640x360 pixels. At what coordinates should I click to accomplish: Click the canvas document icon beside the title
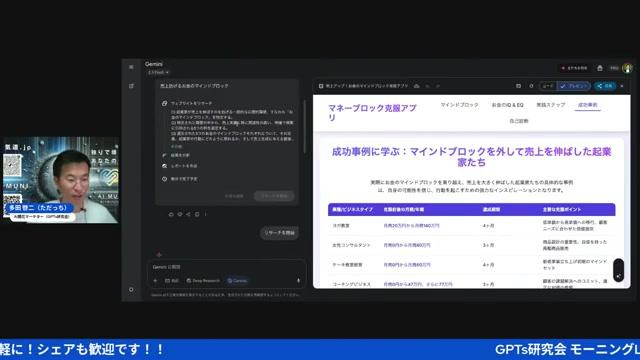click(x=321, y=86)
